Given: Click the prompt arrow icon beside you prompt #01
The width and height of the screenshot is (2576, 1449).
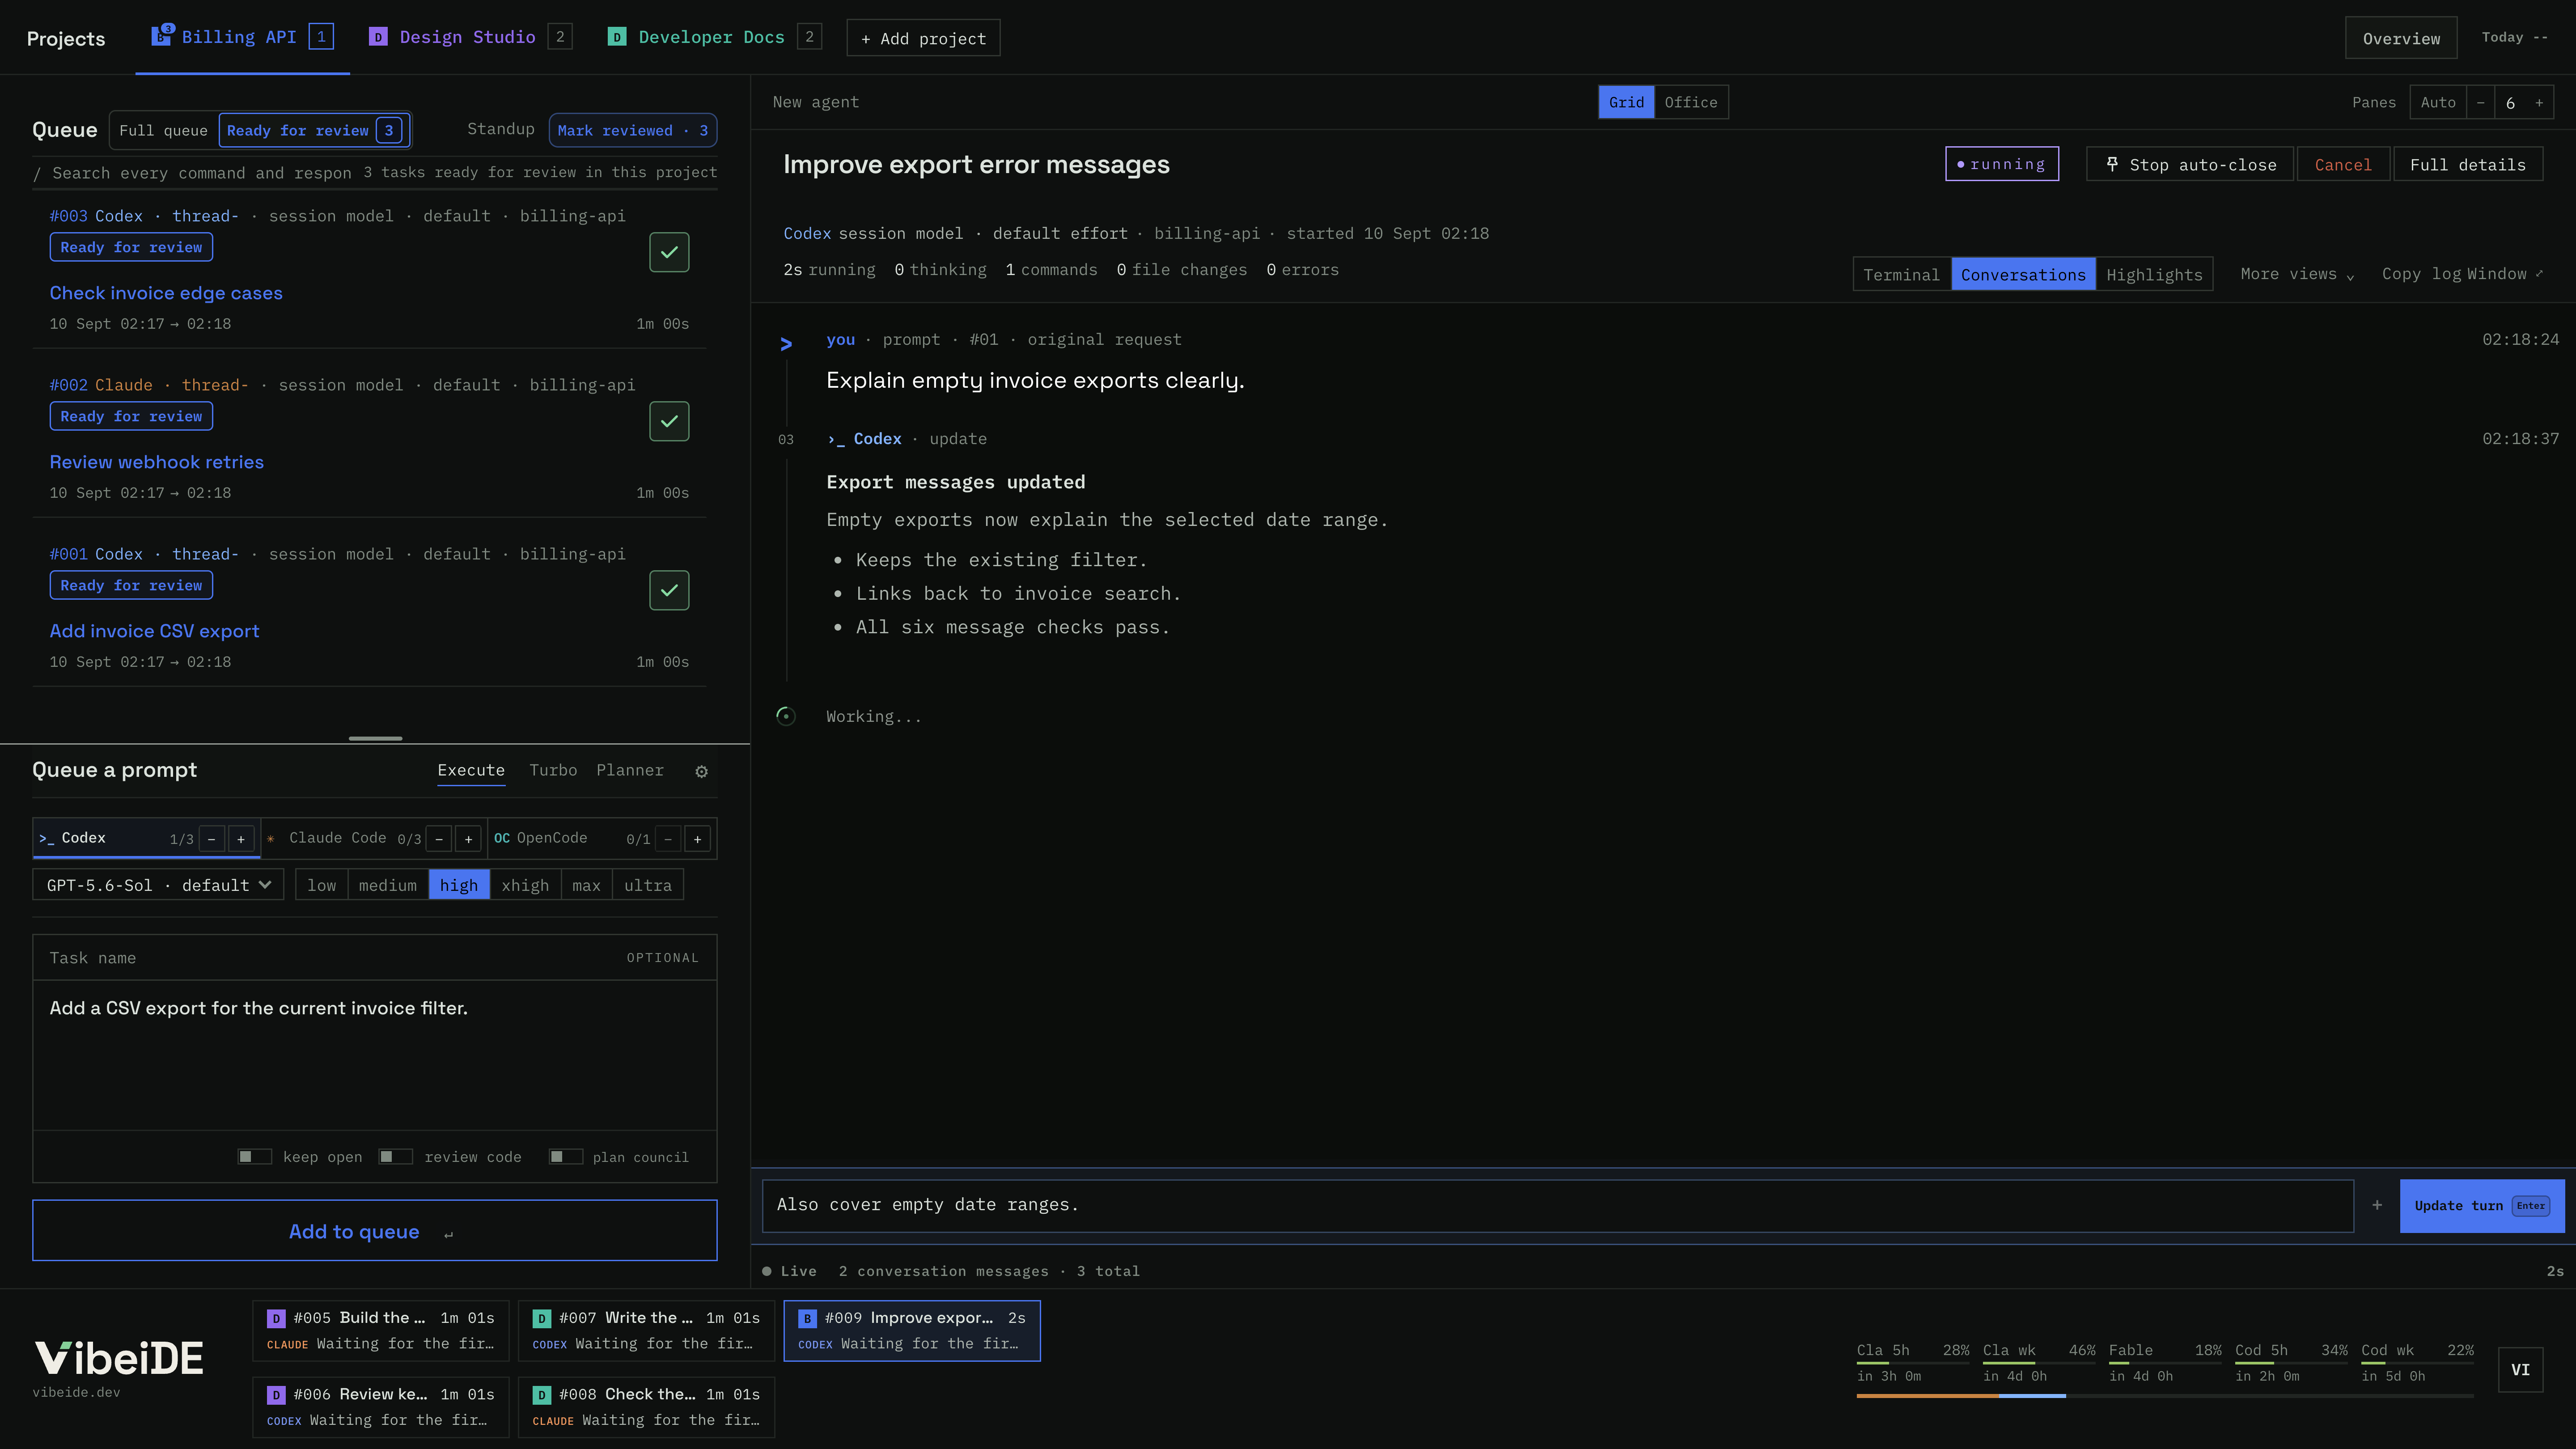Looking at the screenshot, I should [786, 344].
